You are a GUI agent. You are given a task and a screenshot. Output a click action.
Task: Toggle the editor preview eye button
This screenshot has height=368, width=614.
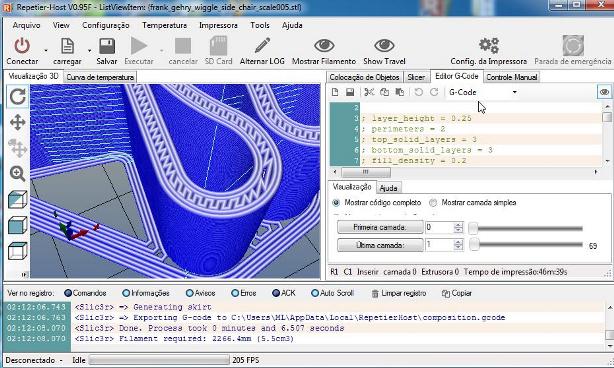tap(604, 92)
